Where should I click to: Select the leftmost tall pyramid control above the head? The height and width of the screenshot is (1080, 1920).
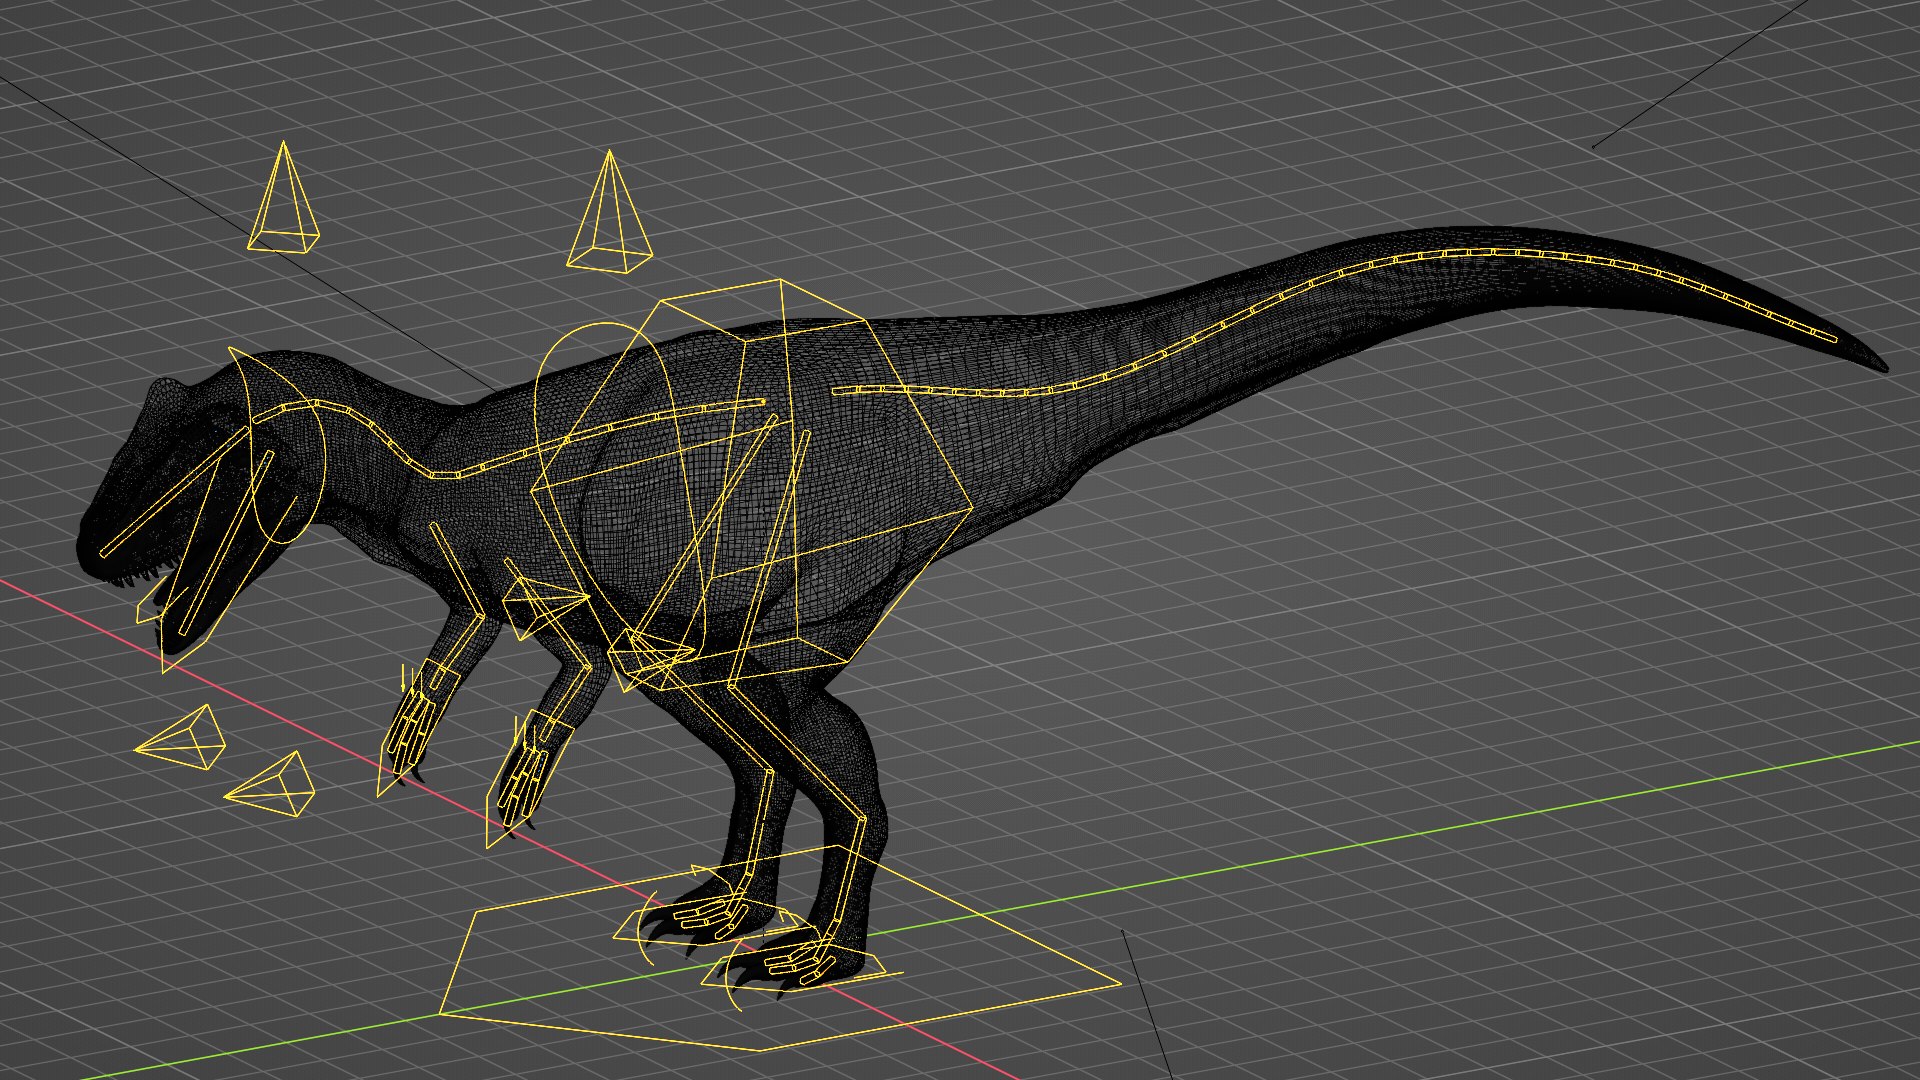tap(284, 198)
